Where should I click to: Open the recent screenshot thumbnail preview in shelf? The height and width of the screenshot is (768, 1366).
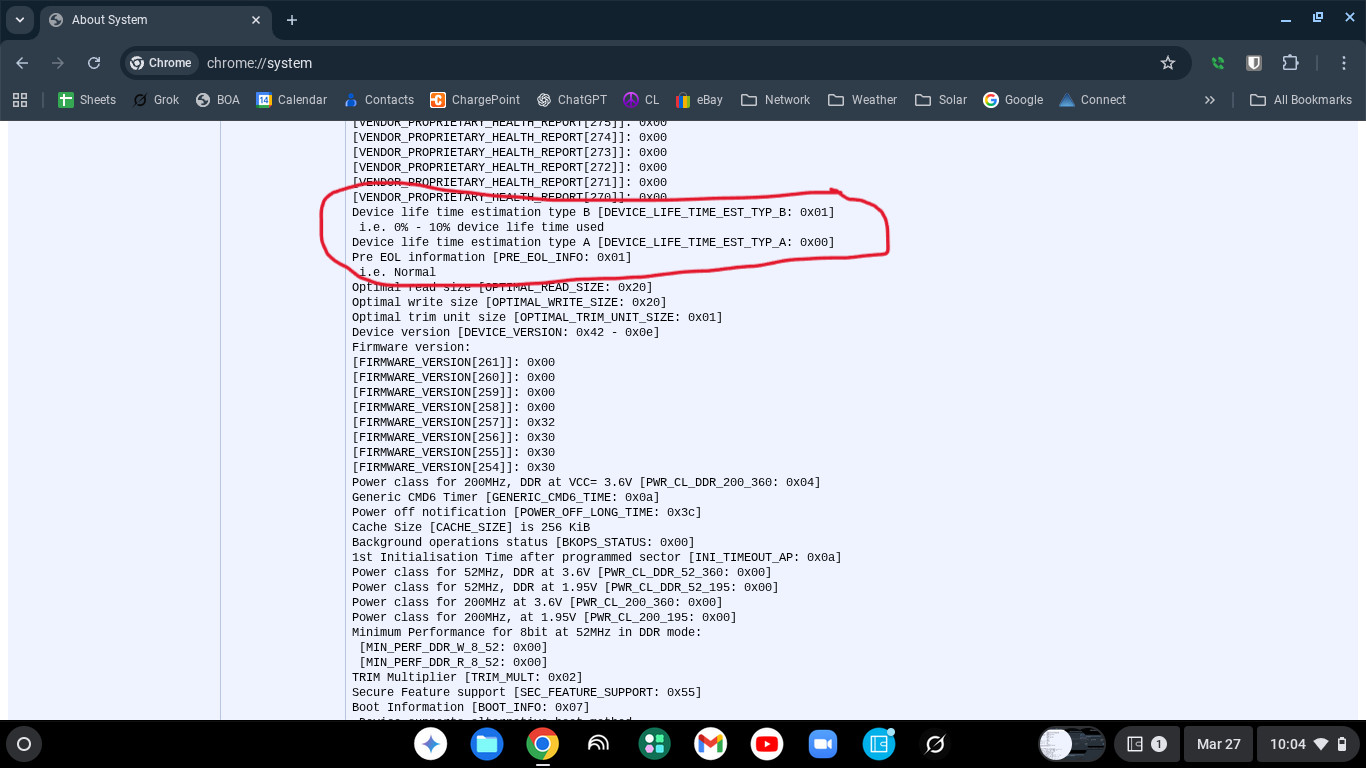[1072, 744]
